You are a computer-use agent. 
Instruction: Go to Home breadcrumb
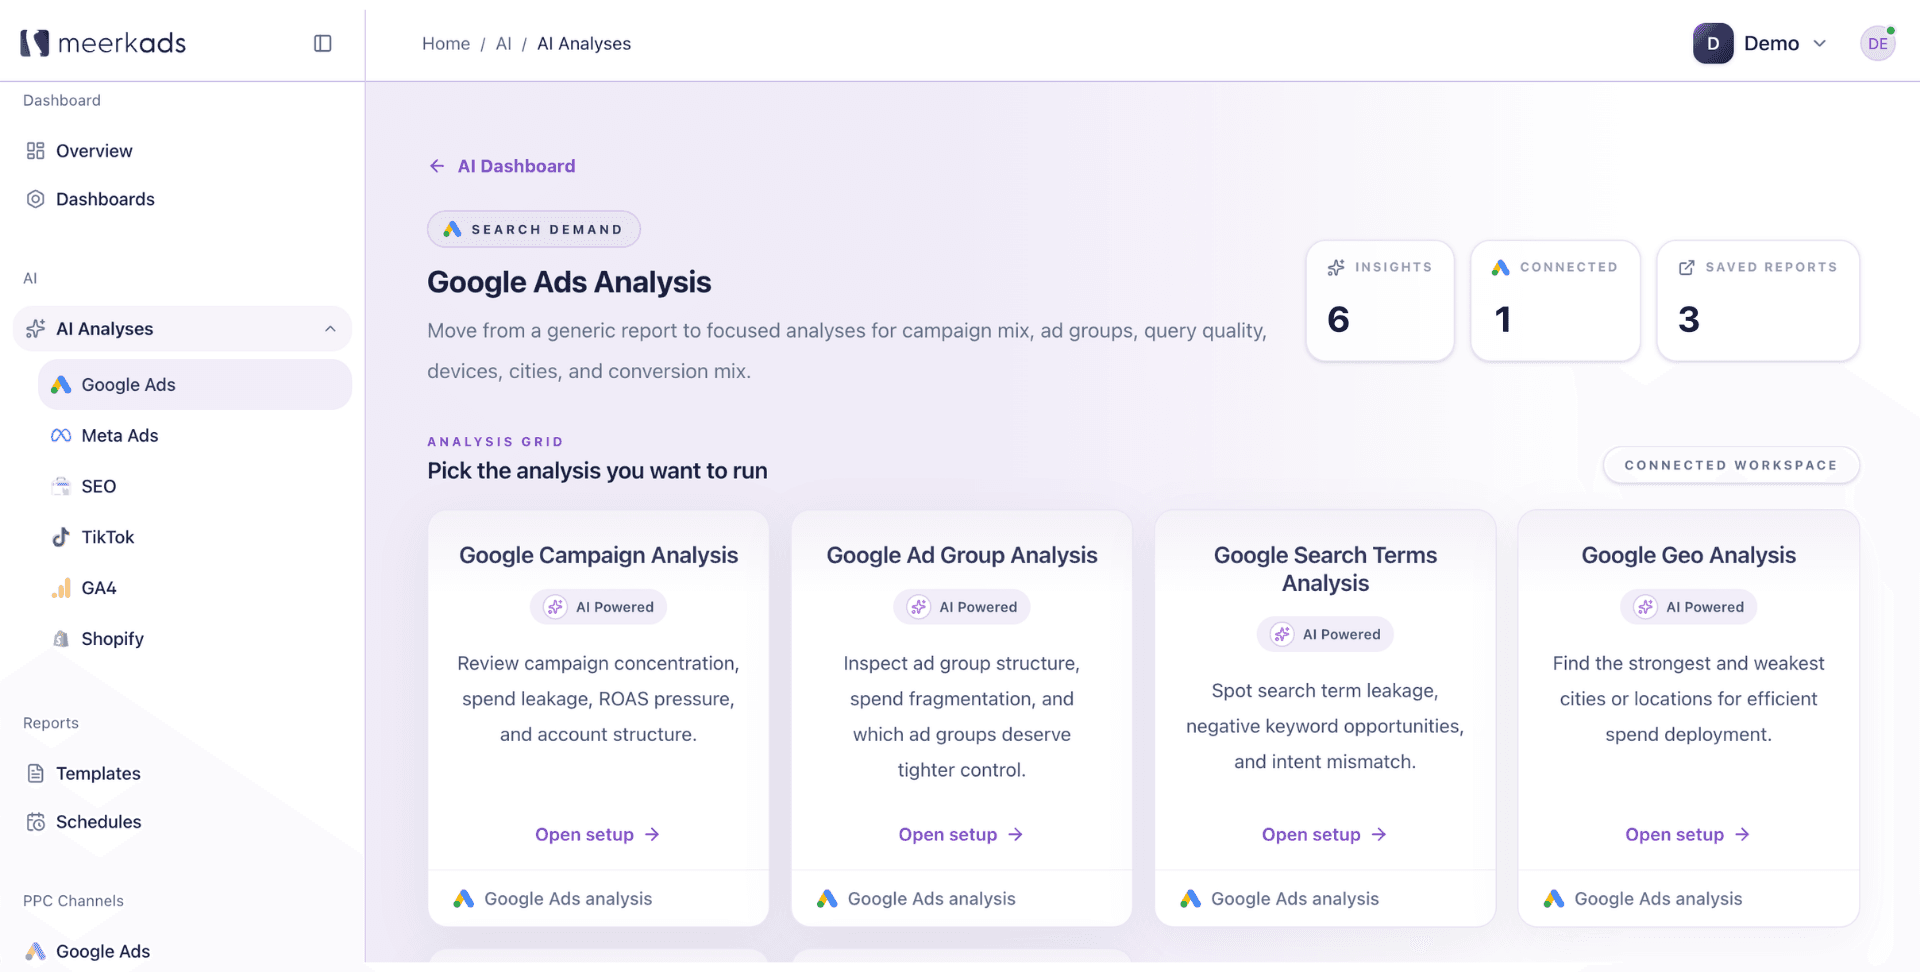point(446,44)
